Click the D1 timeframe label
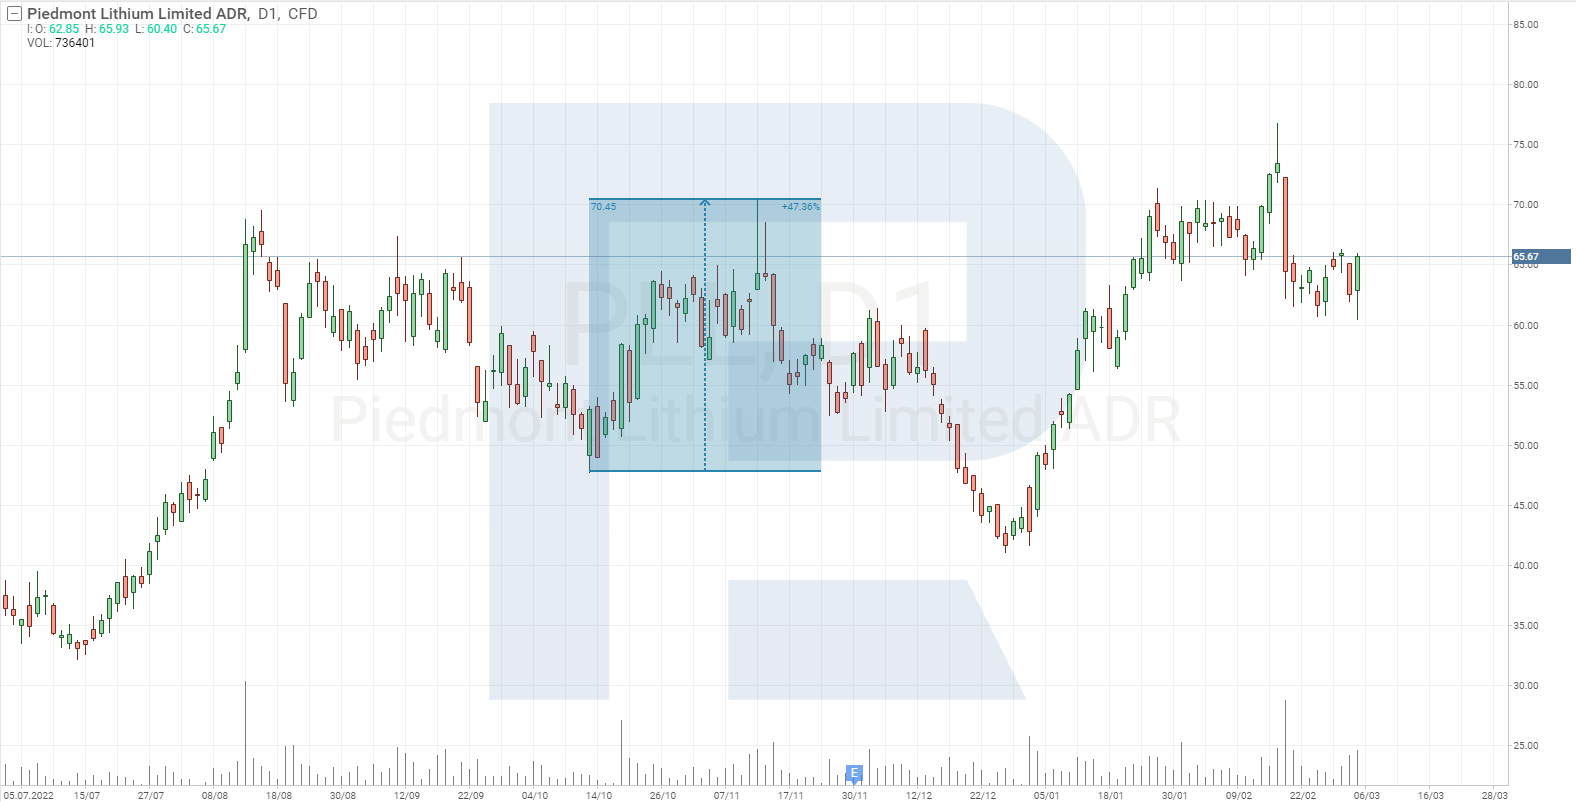 click(x=268, y=14)
